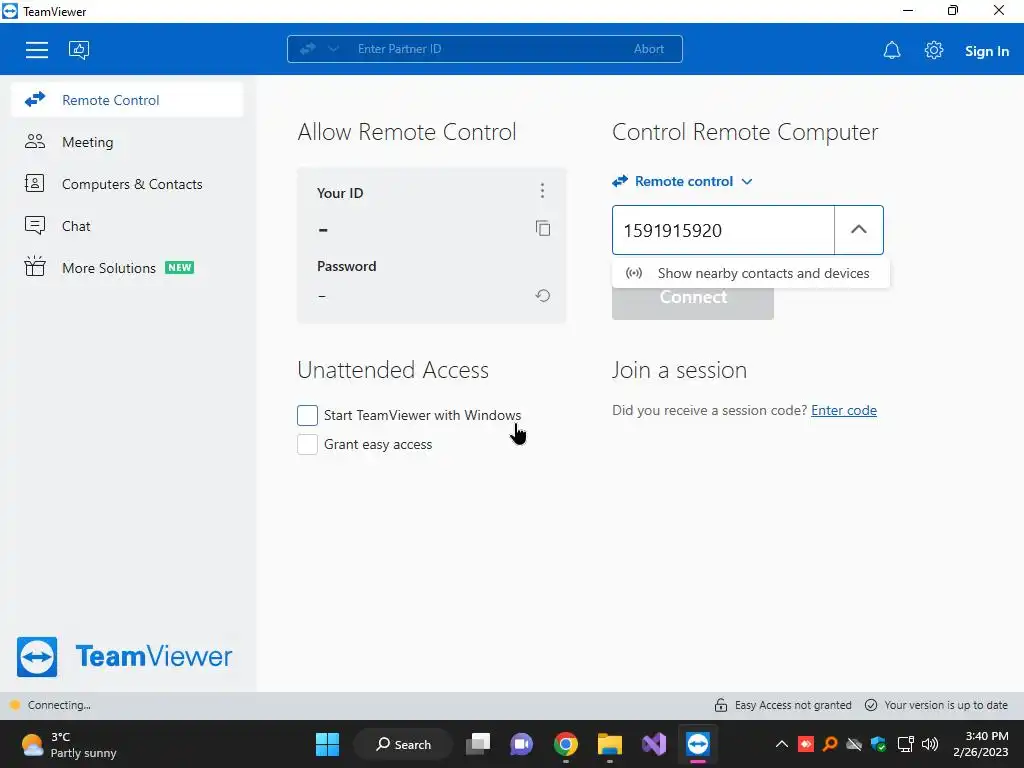Open Your ID three-dot options
The height and width of the screenshot is (768, 1024).
542,191
